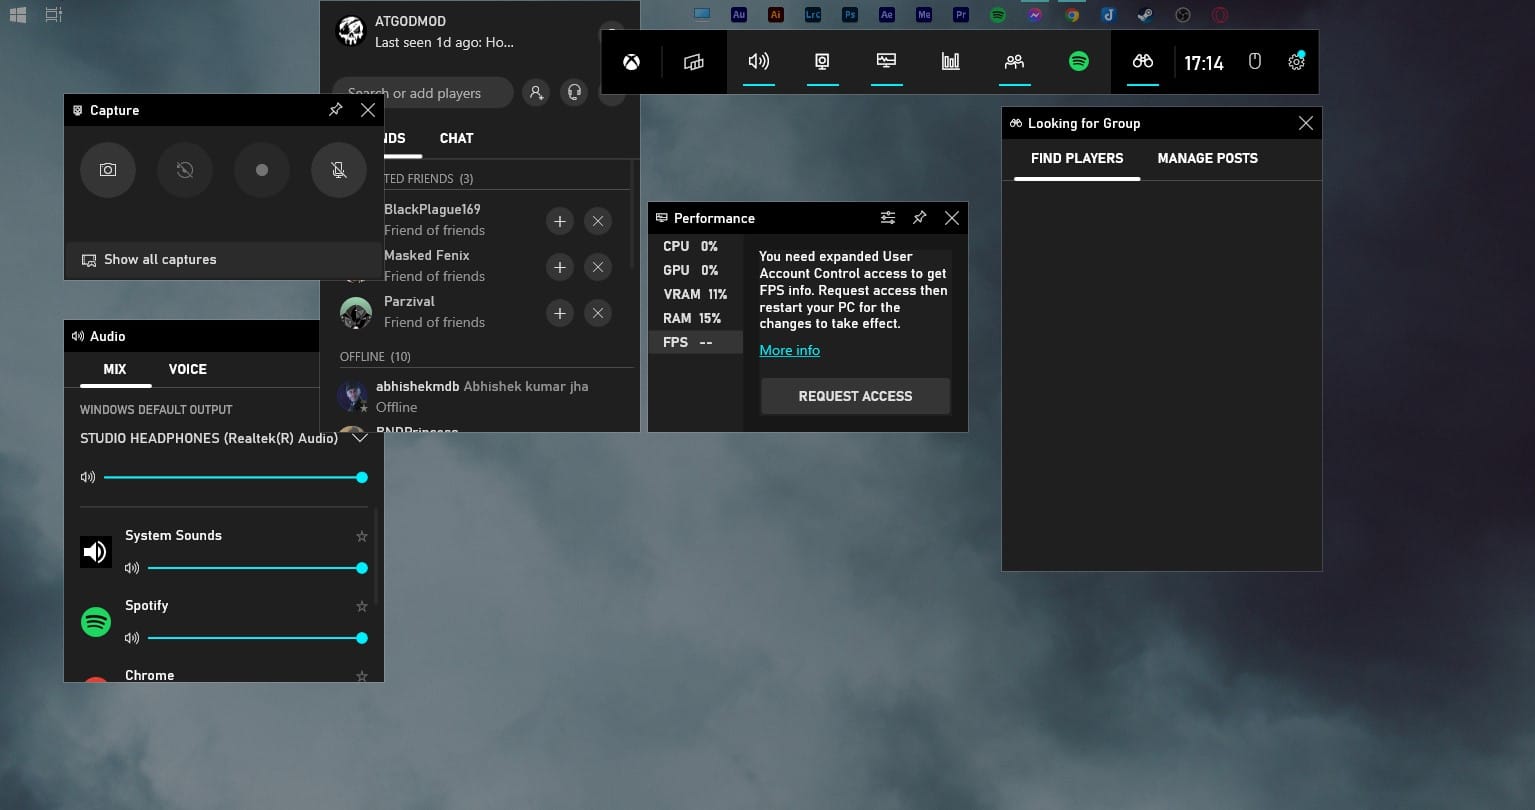Open Photoshop from the taskbar
The width and height of the screenshot is (1535, 810).
(x=850, y=15)
